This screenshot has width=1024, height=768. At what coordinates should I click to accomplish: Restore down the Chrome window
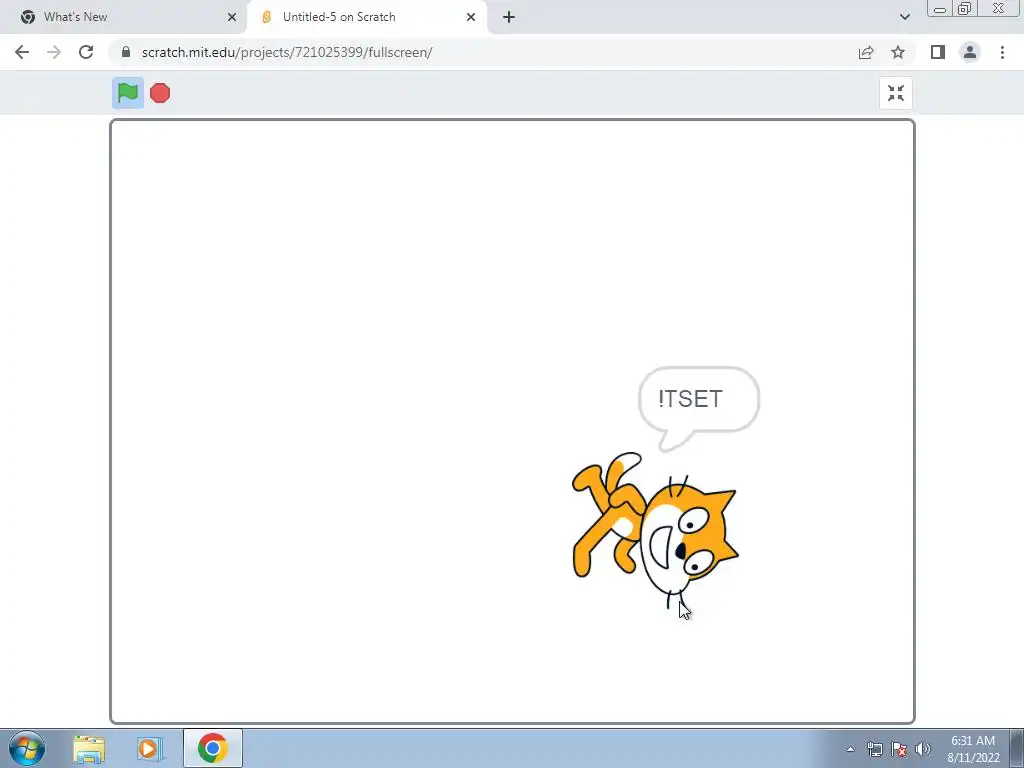(964, 9)
